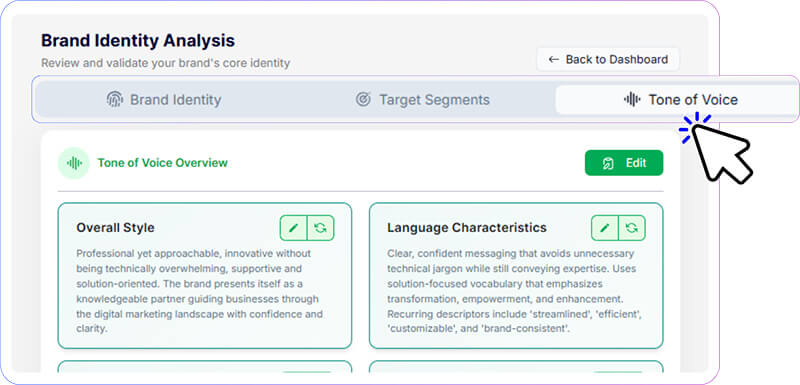Click the target icon beside Target Segments

pyautogui.click(x=363, y=99)
